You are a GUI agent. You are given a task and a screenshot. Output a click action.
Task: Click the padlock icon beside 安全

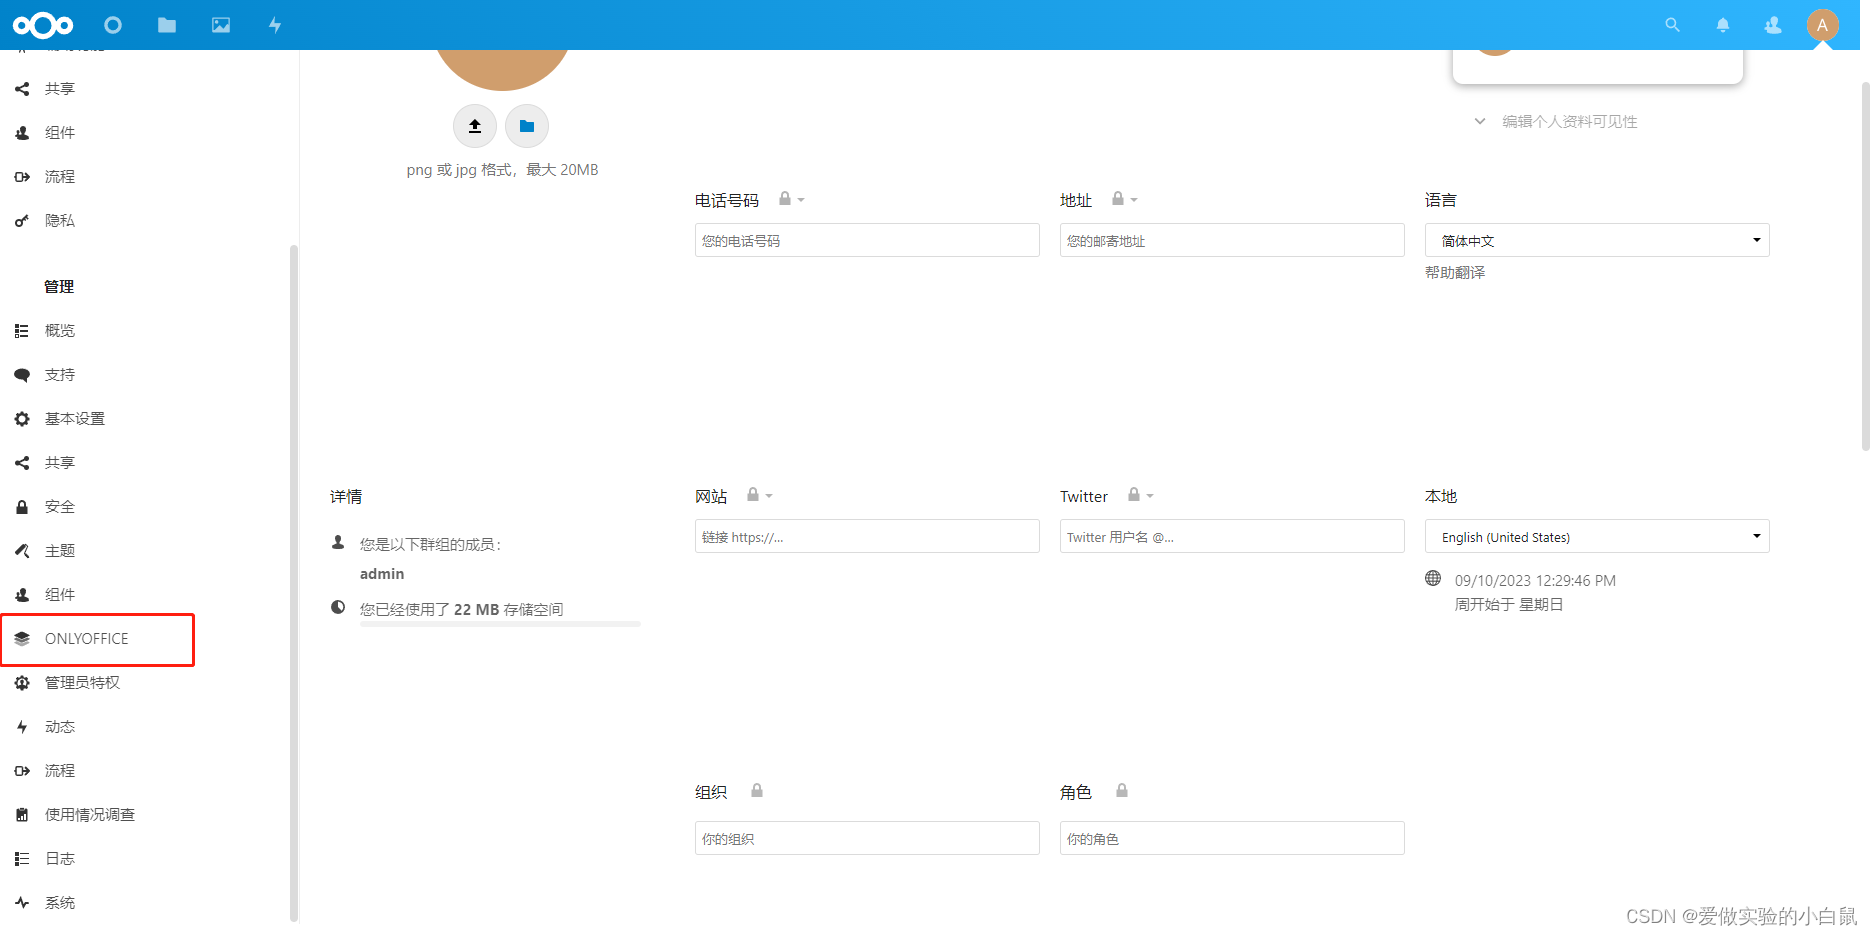pyautogui.click(x=22, y=507)
